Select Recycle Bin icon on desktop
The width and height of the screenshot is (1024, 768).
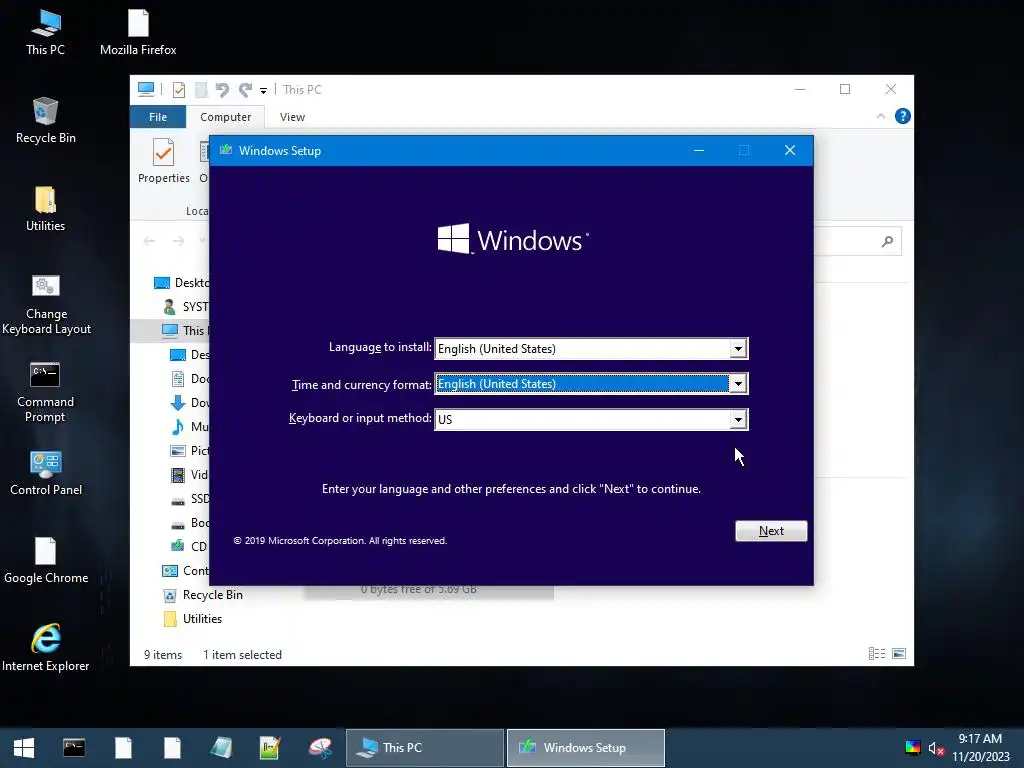[46, 121]
